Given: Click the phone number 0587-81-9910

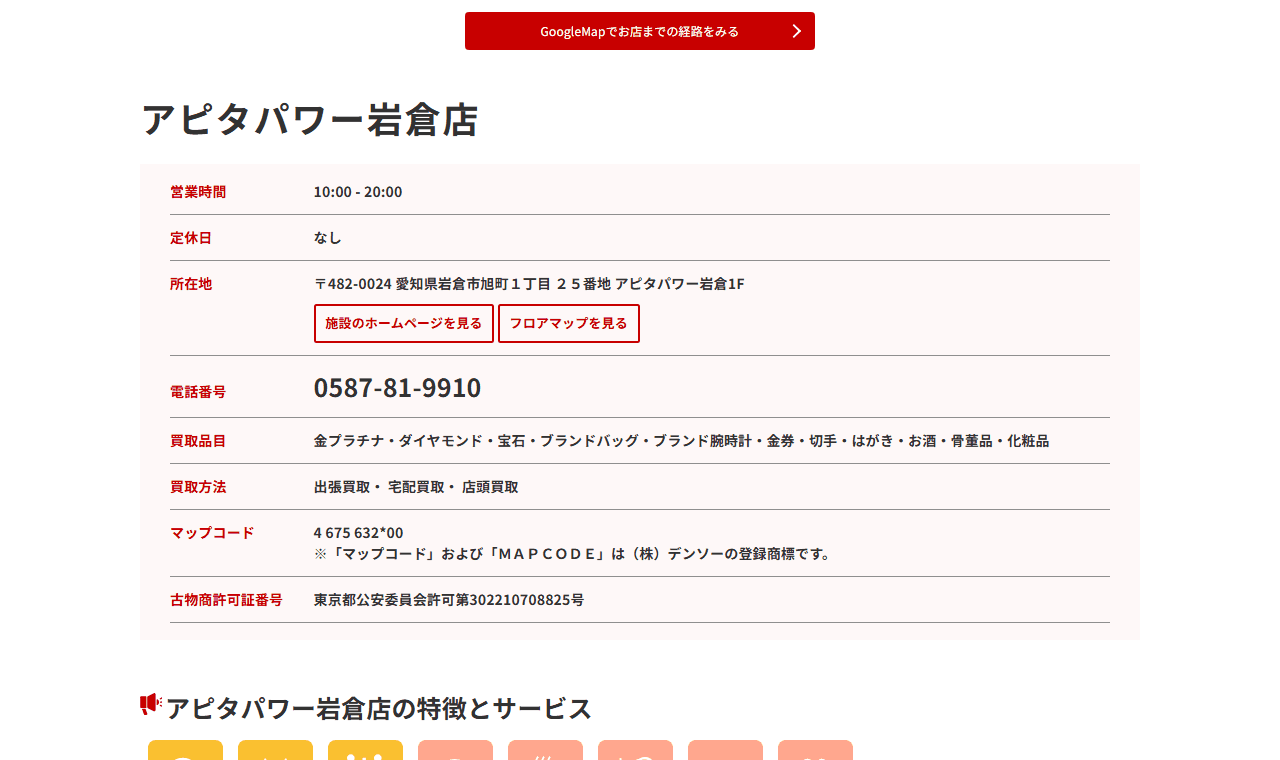Looking at the screenshot, I should tap(397, 388).
